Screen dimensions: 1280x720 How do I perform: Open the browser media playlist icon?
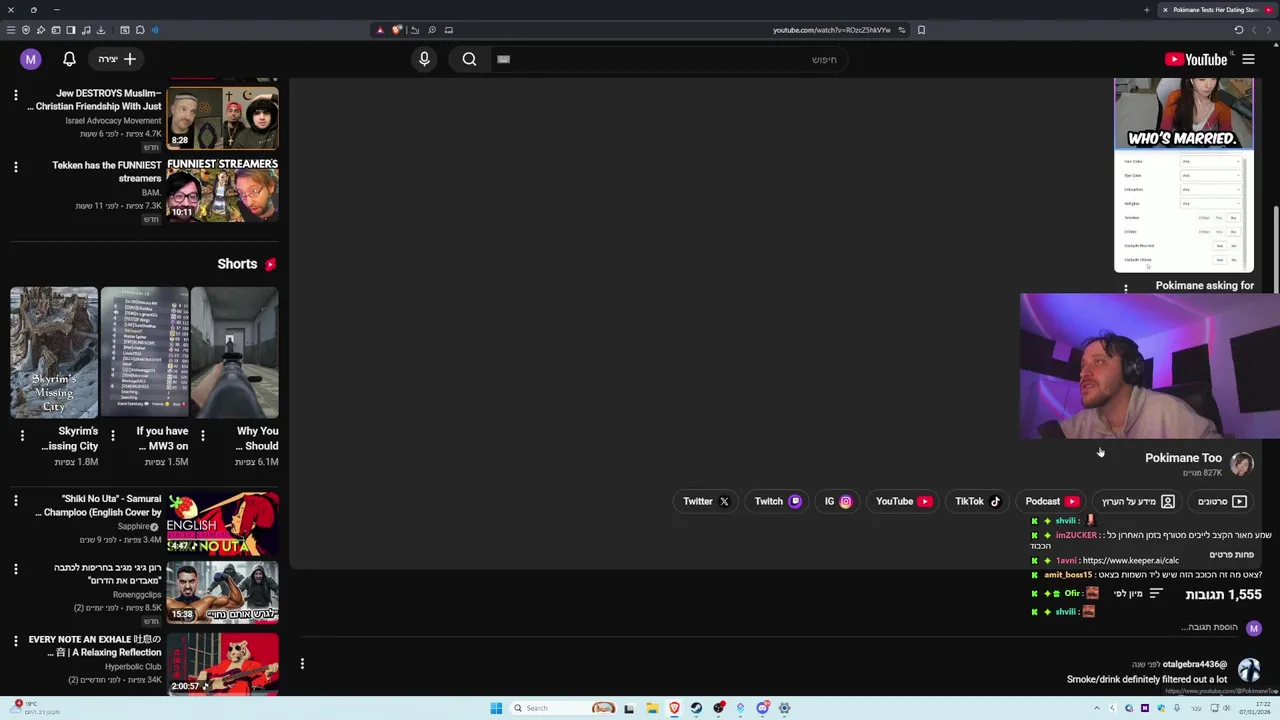pos(86,30)
